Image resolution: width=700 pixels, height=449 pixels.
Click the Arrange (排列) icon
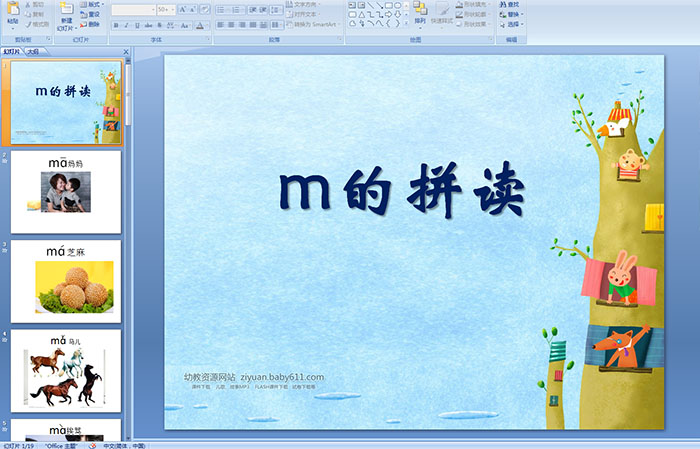click(420, 12)
